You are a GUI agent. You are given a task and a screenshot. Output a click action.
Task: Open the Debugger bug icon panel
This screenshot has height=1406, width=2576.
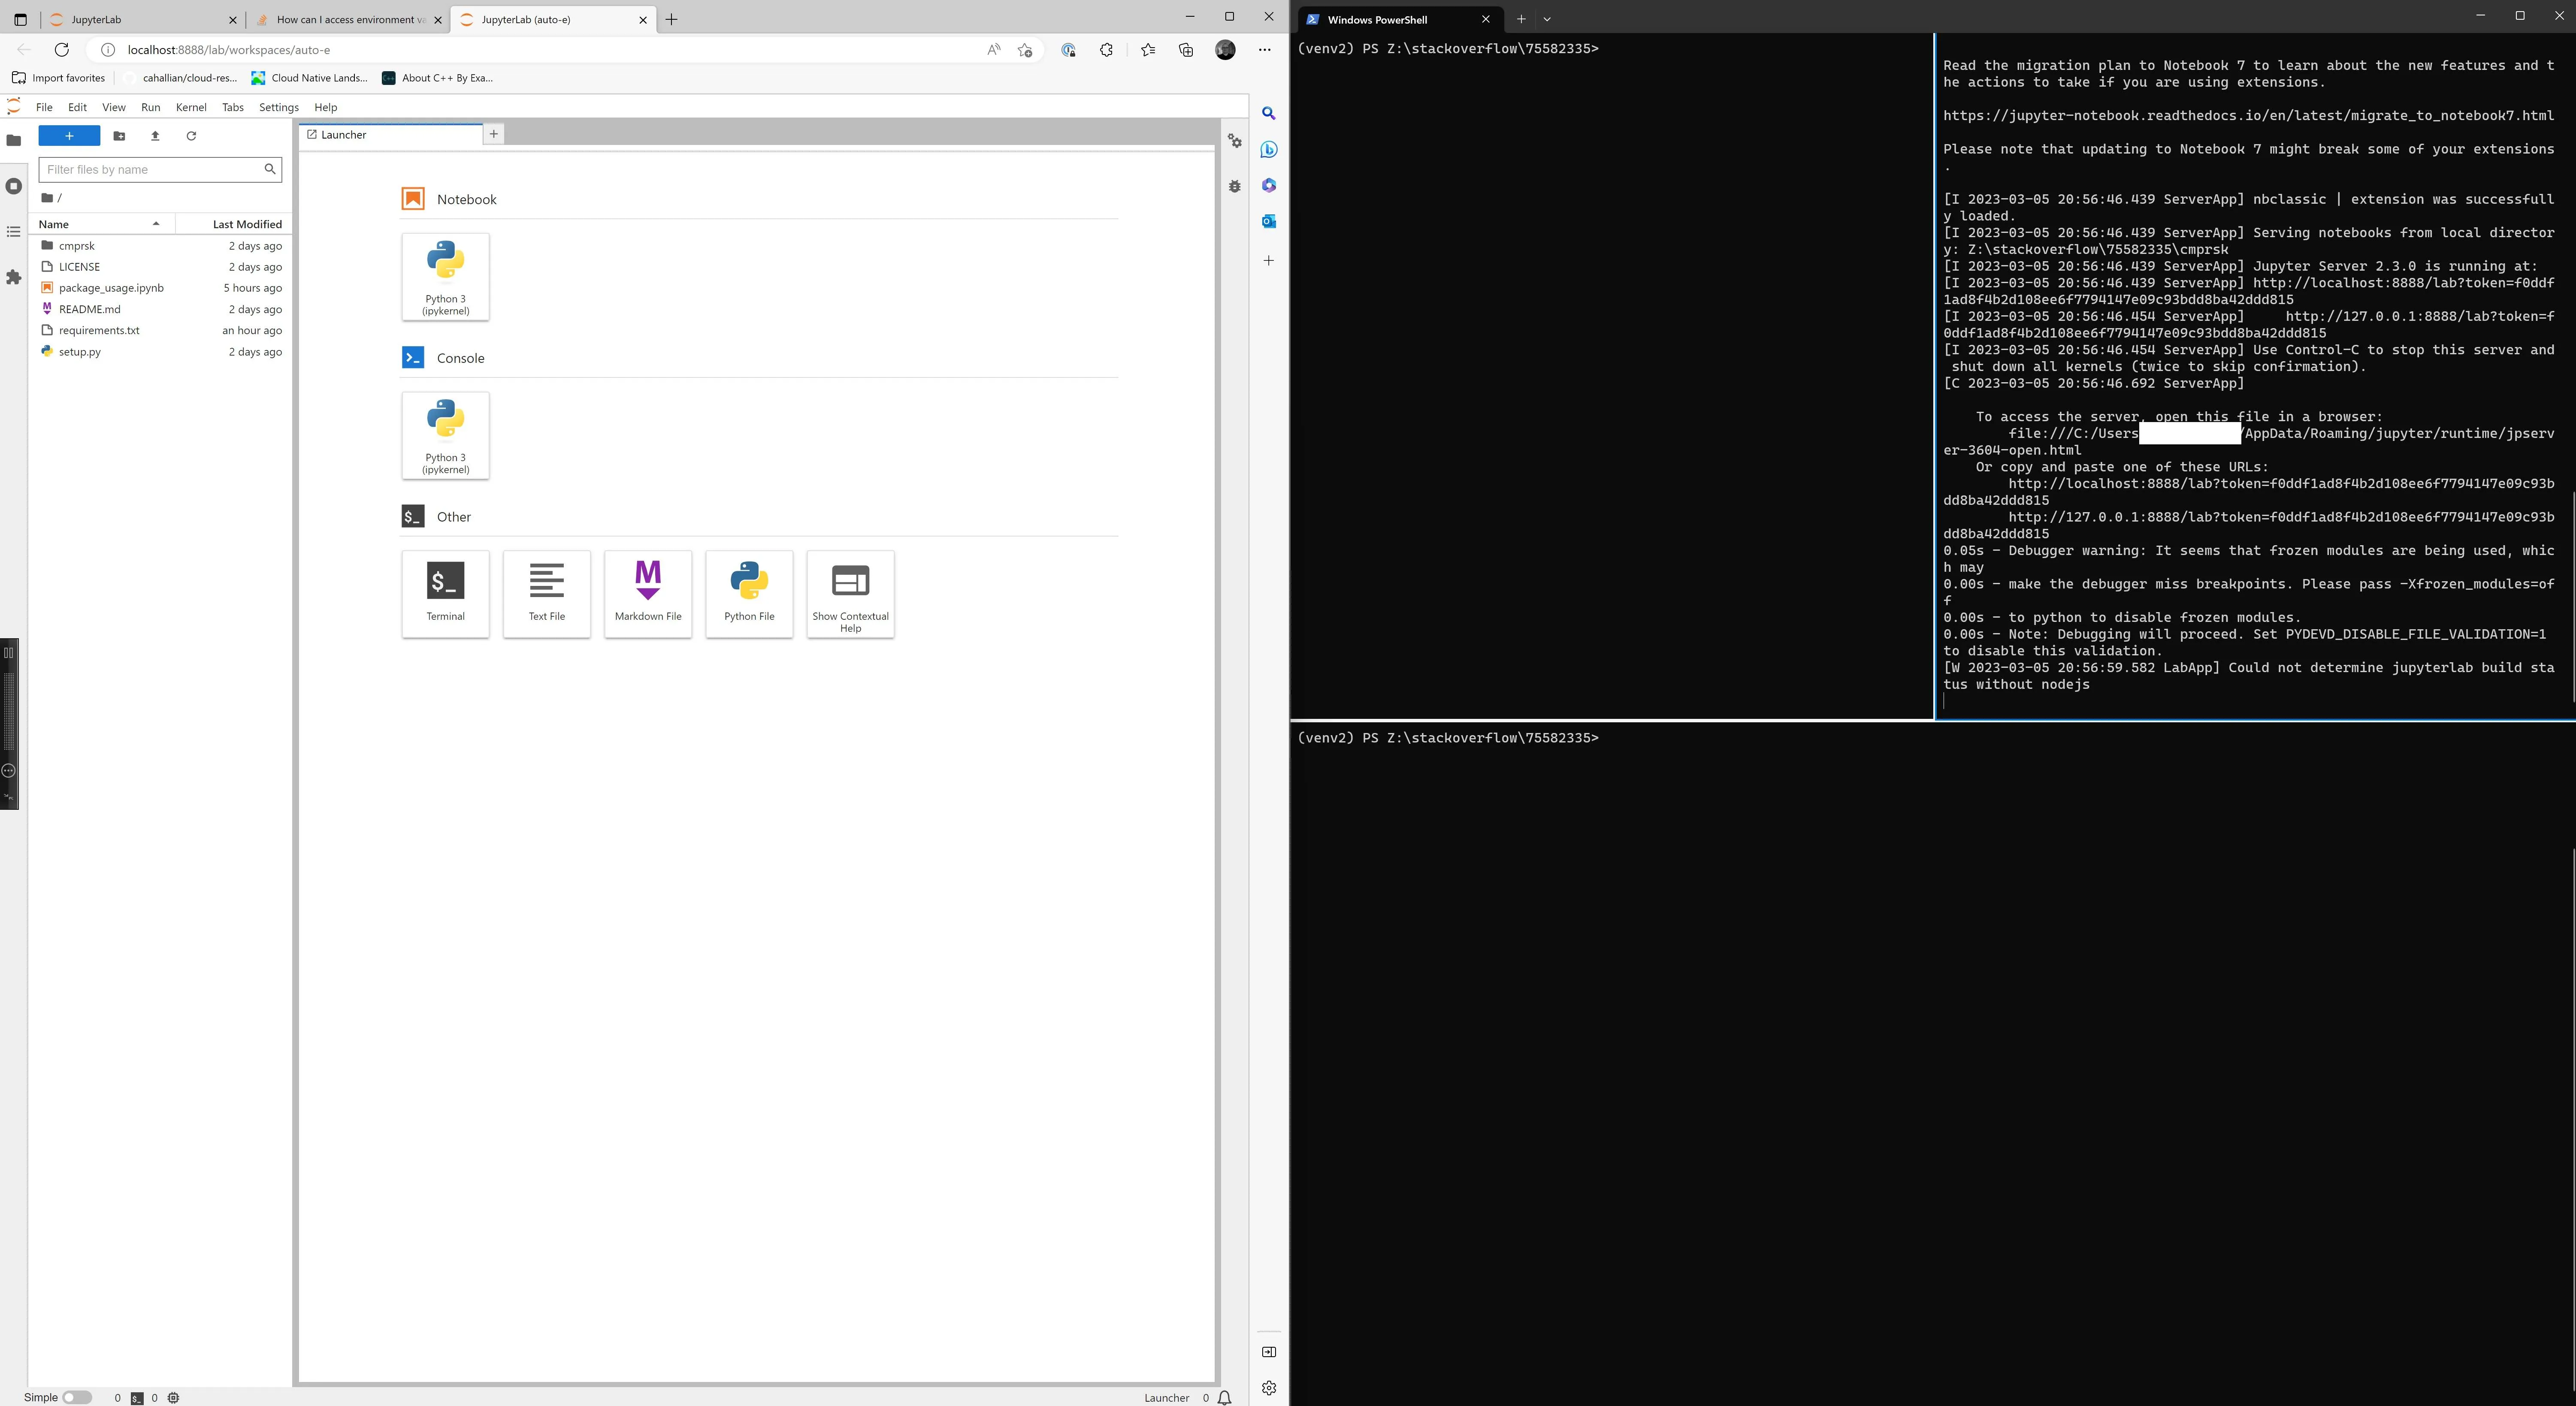point(1235,186)
